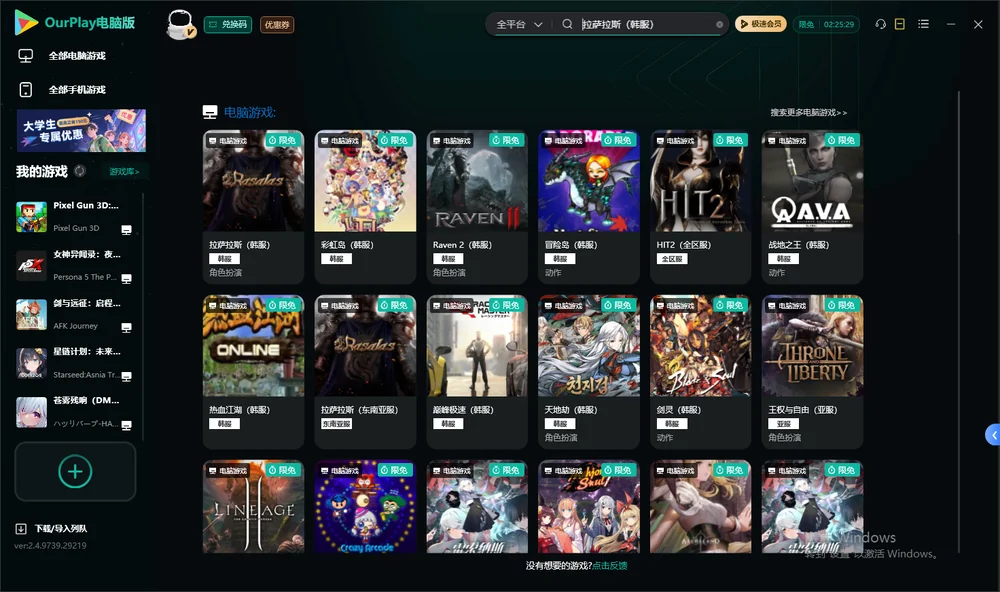Viewport: 1000px width, 592px height.
Task: Click the 优惠券 button
Action: coord(277,25)
